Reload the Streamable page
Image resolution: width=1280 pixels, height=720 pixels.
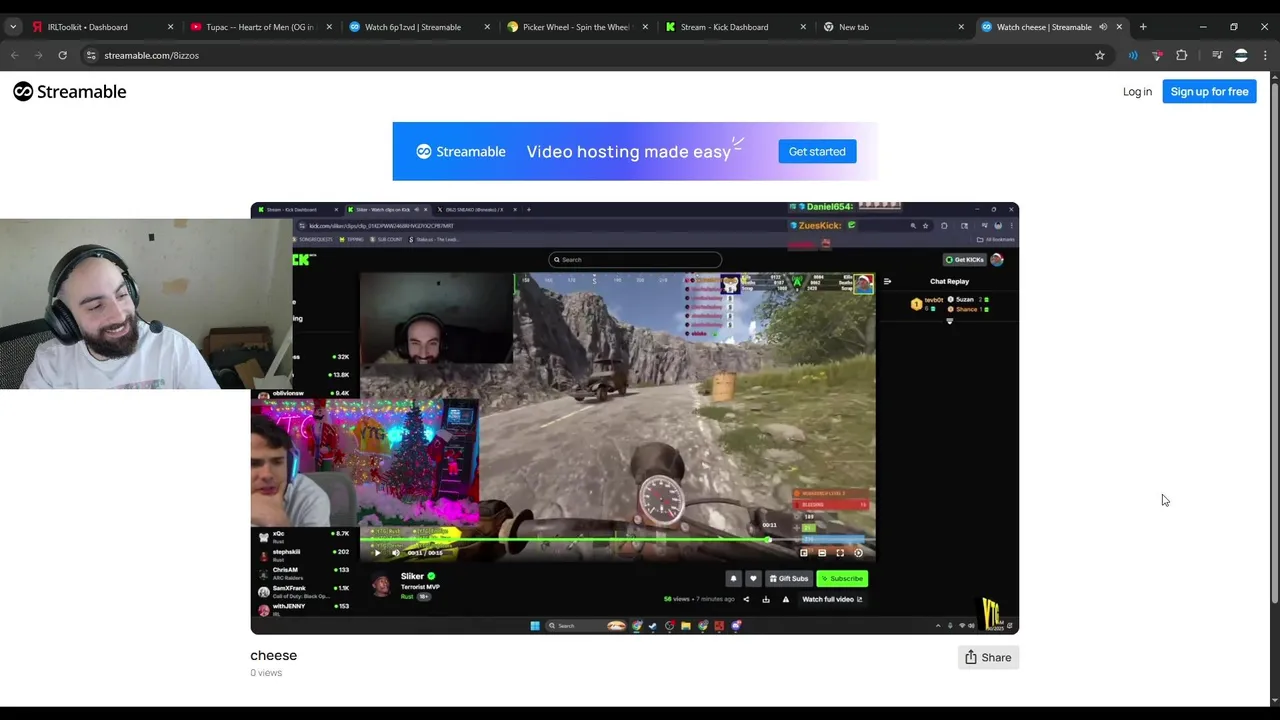tap(62, 55)
